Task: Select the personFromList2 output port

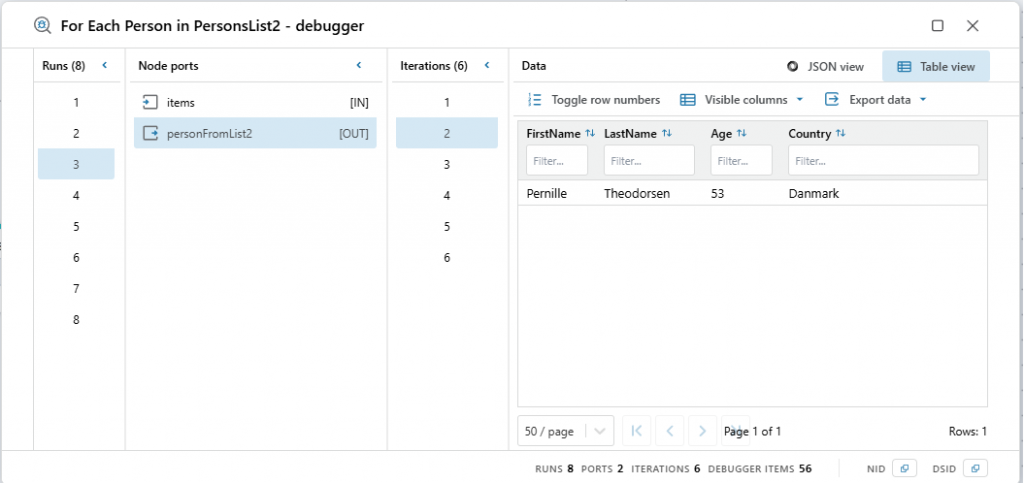Action: 255,133
